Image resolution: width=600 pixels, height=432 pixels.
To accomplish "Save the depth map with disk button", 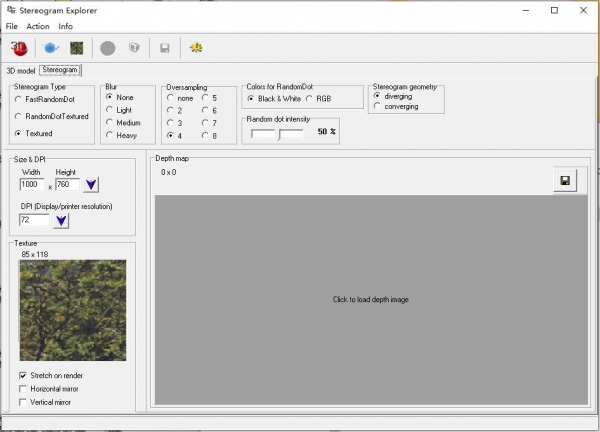I will [x=565, y=180].
